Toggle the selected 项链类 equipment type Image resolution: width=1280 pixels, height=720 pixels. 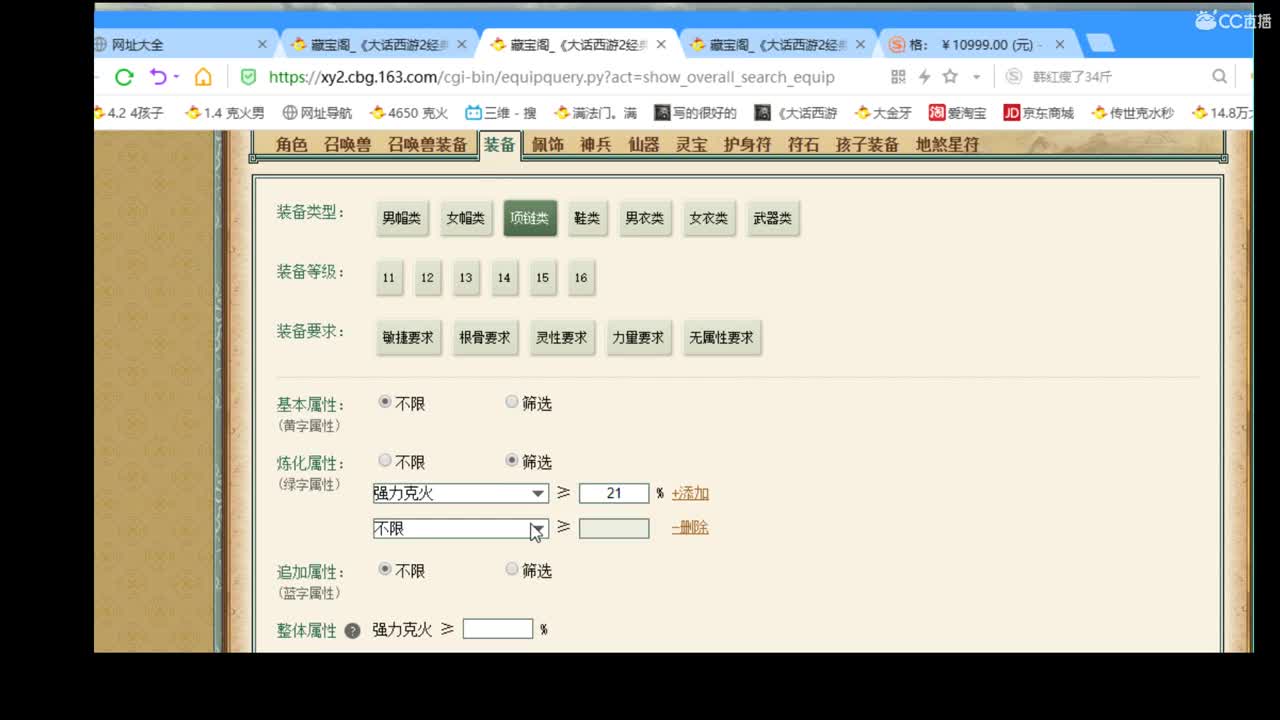530,218
